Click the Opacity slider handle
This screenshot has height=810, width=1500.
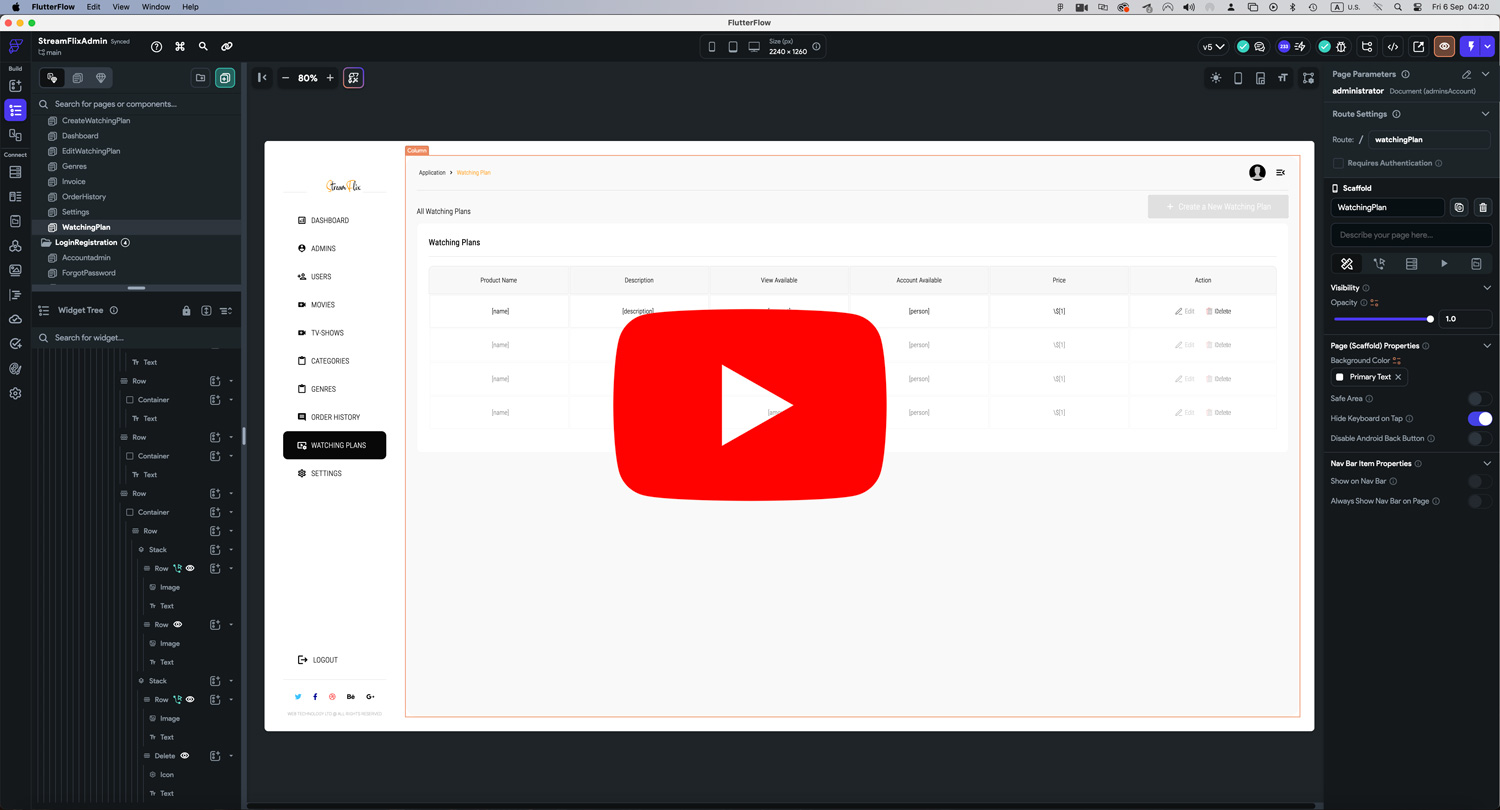point(1430,319)
